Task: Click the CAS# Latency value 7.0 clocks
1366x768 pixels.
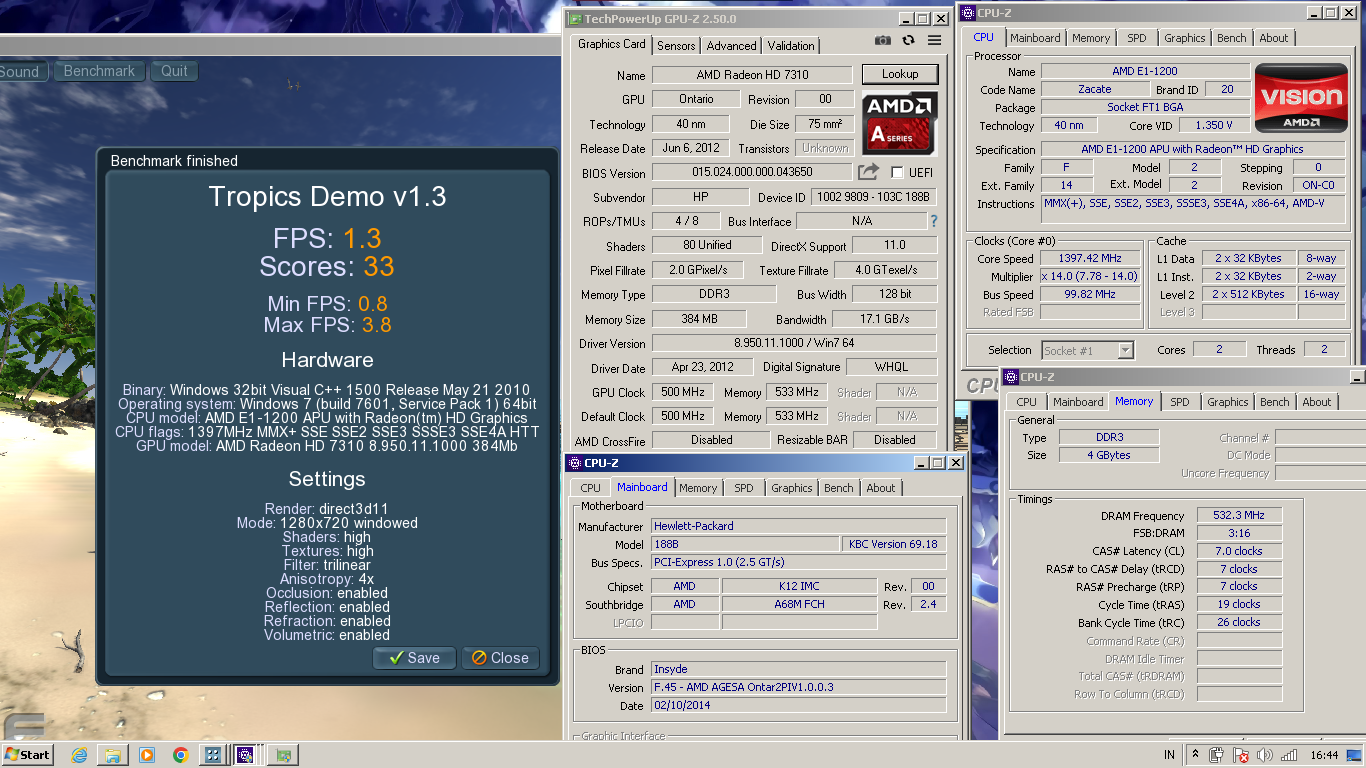Action: pyautogui.click(x=1239, y=551)
